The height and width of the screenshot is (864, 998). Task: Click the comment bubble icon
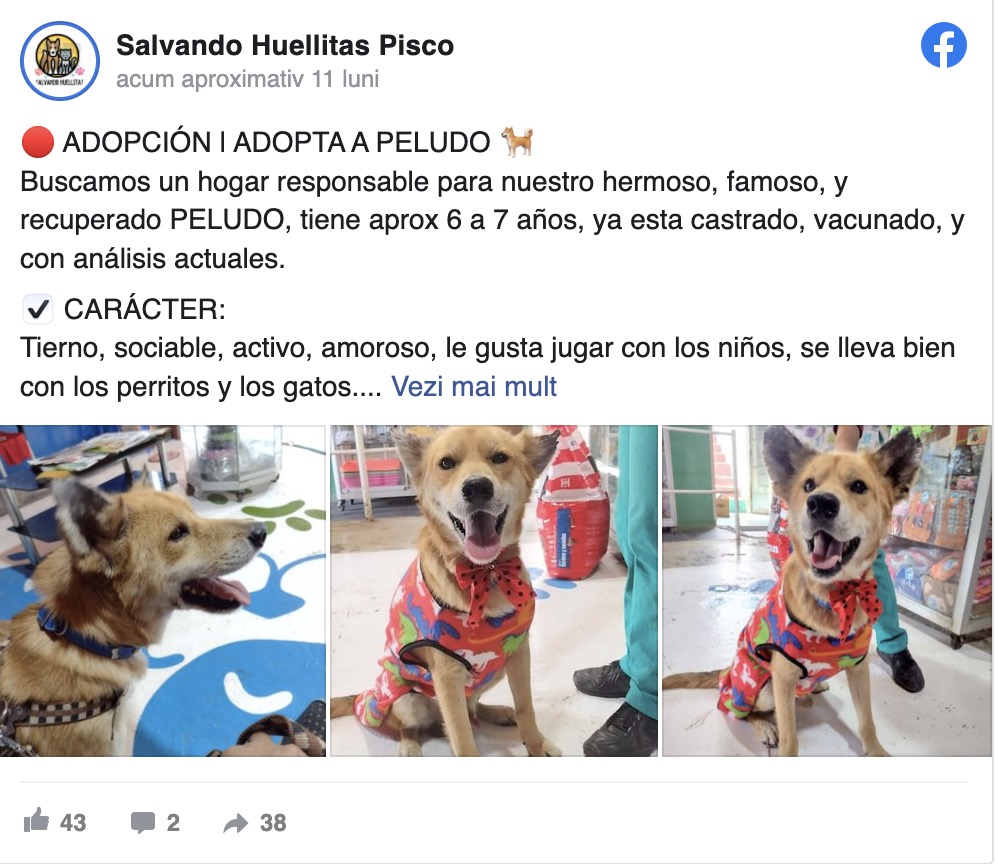(x=143, y=822)
